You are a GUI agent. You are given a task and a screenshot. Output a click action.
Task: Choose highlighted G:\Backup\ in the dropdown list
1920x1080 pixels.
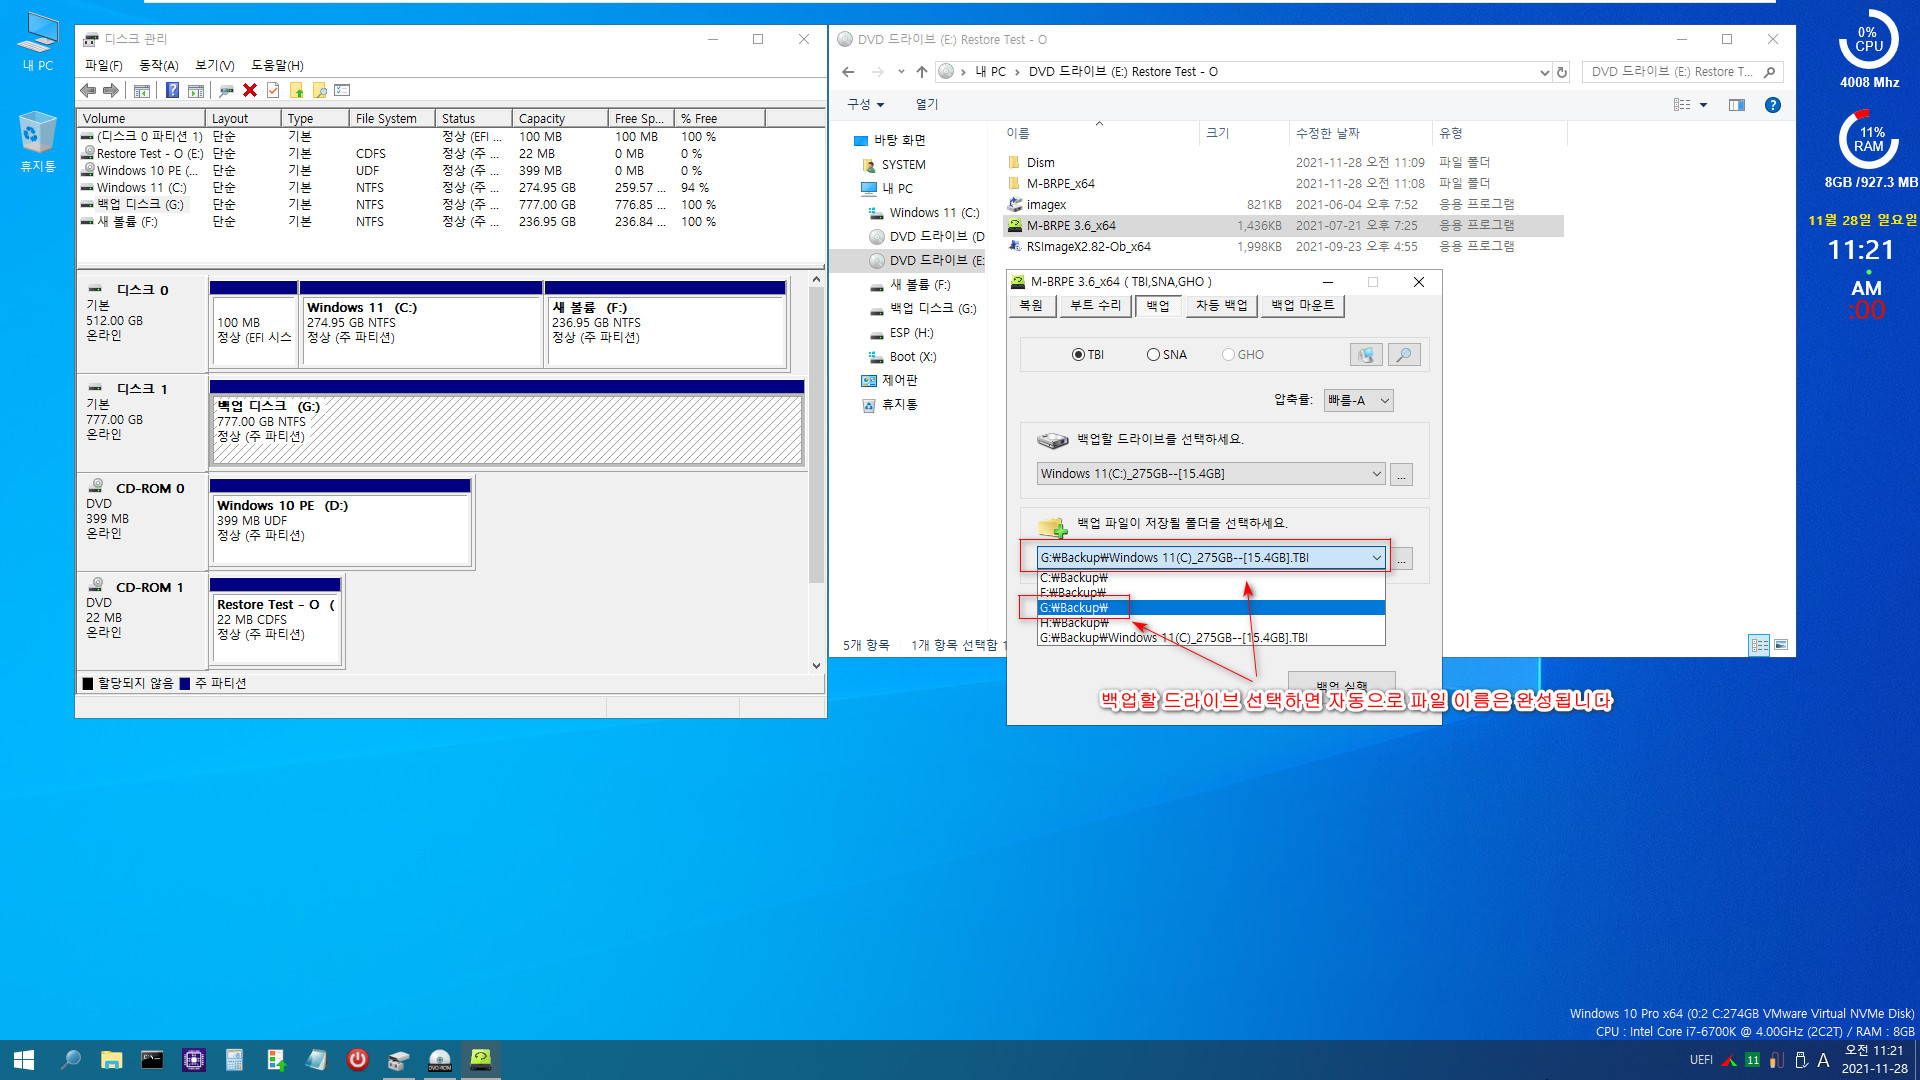tap(1210, 608)
